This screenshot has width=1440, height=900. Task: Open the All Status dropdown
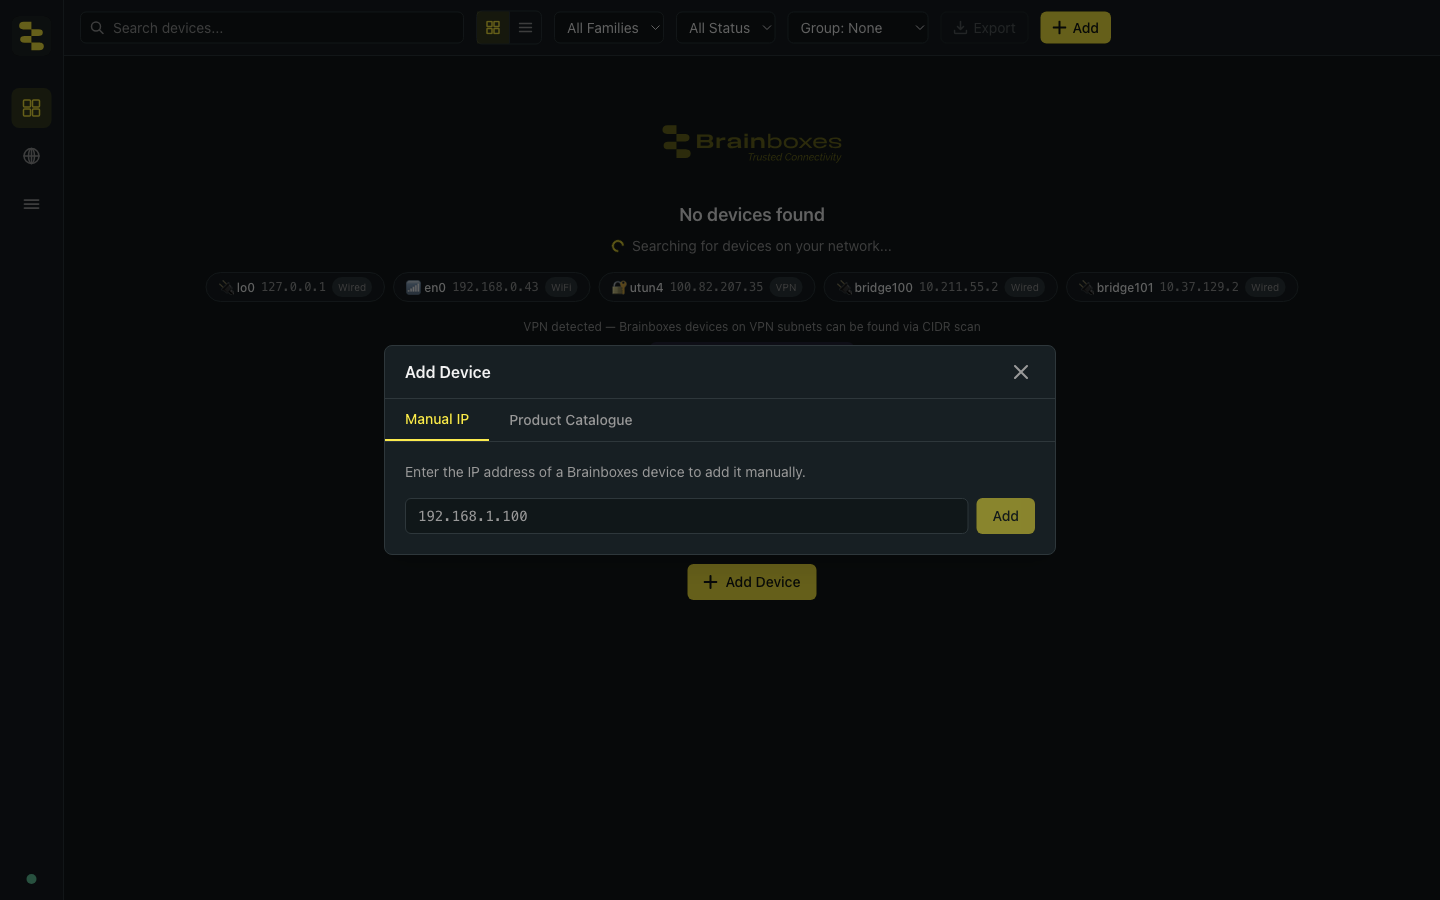click(x=726, y=28)
